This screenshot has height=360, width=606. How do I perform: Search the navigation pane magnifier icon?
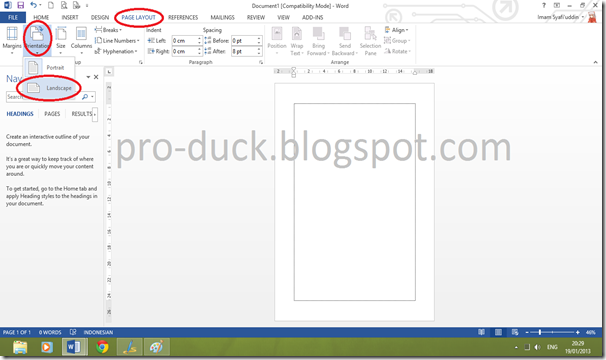(x=85, y=97)
